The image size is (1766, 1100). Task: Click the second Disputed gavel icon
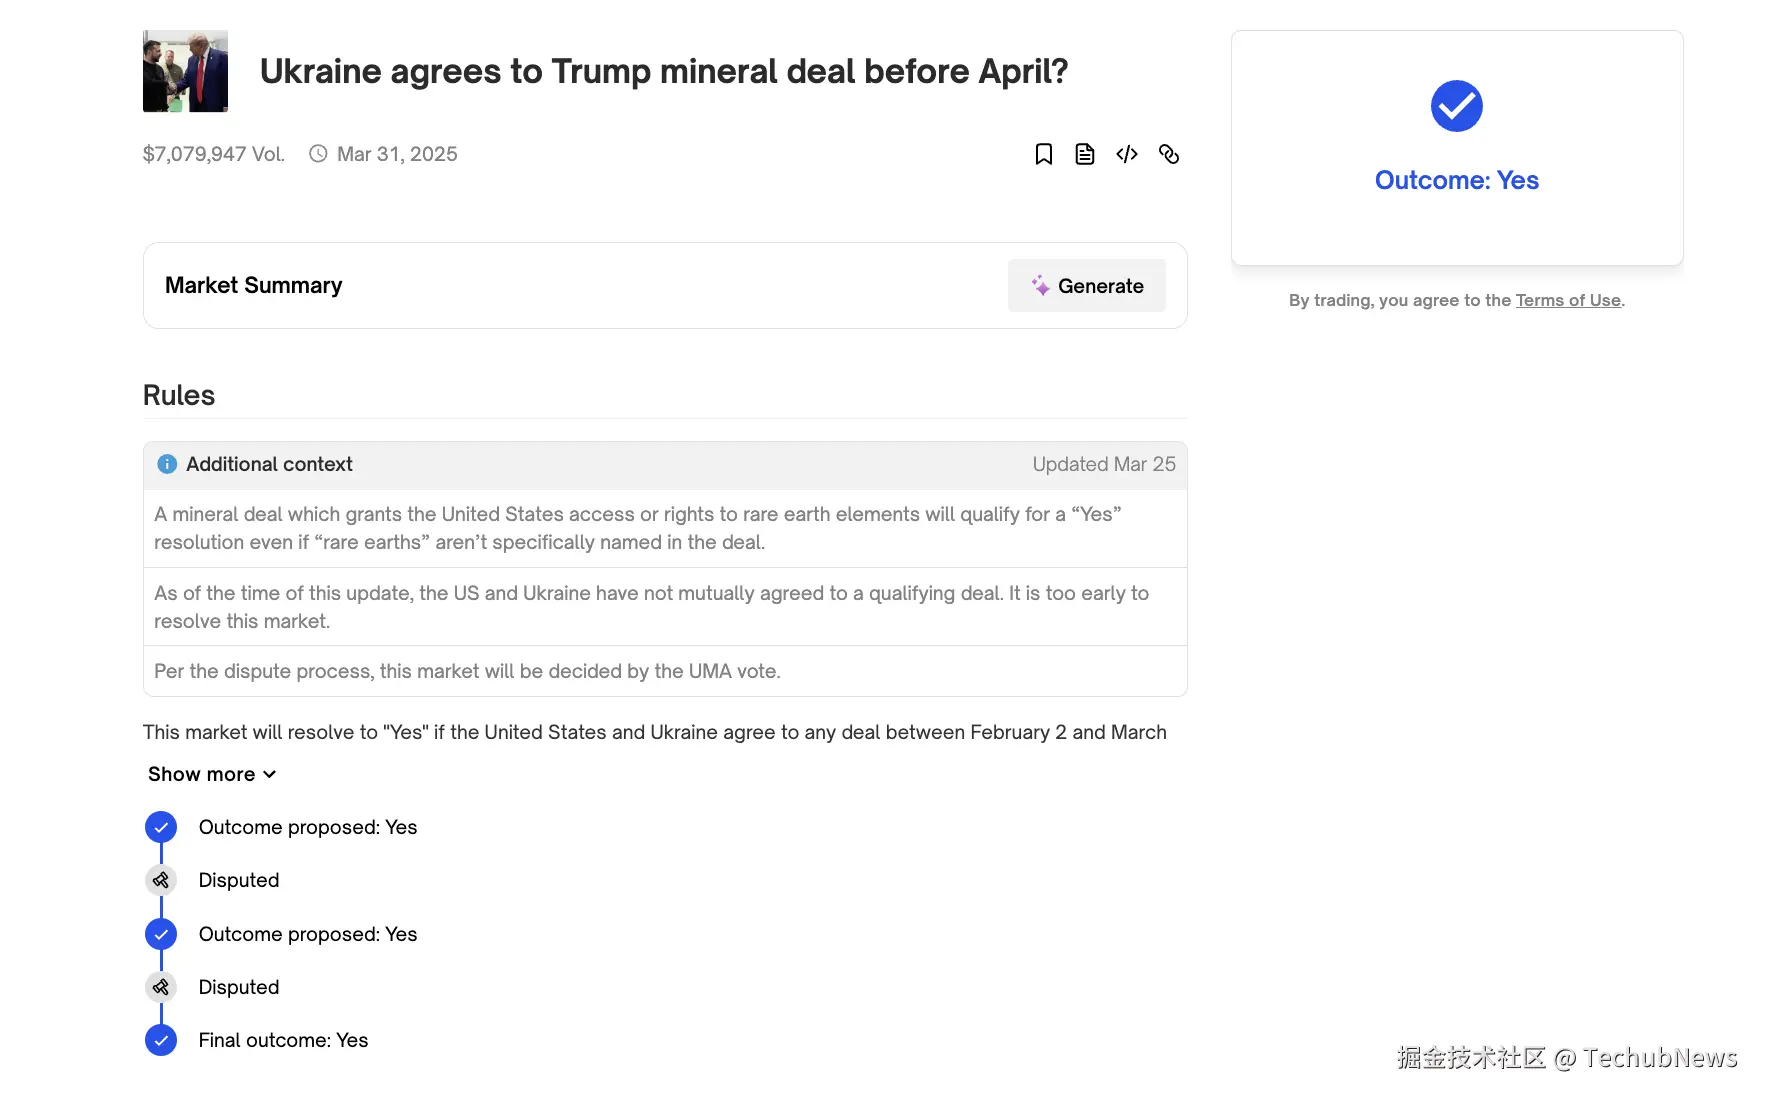161,987
